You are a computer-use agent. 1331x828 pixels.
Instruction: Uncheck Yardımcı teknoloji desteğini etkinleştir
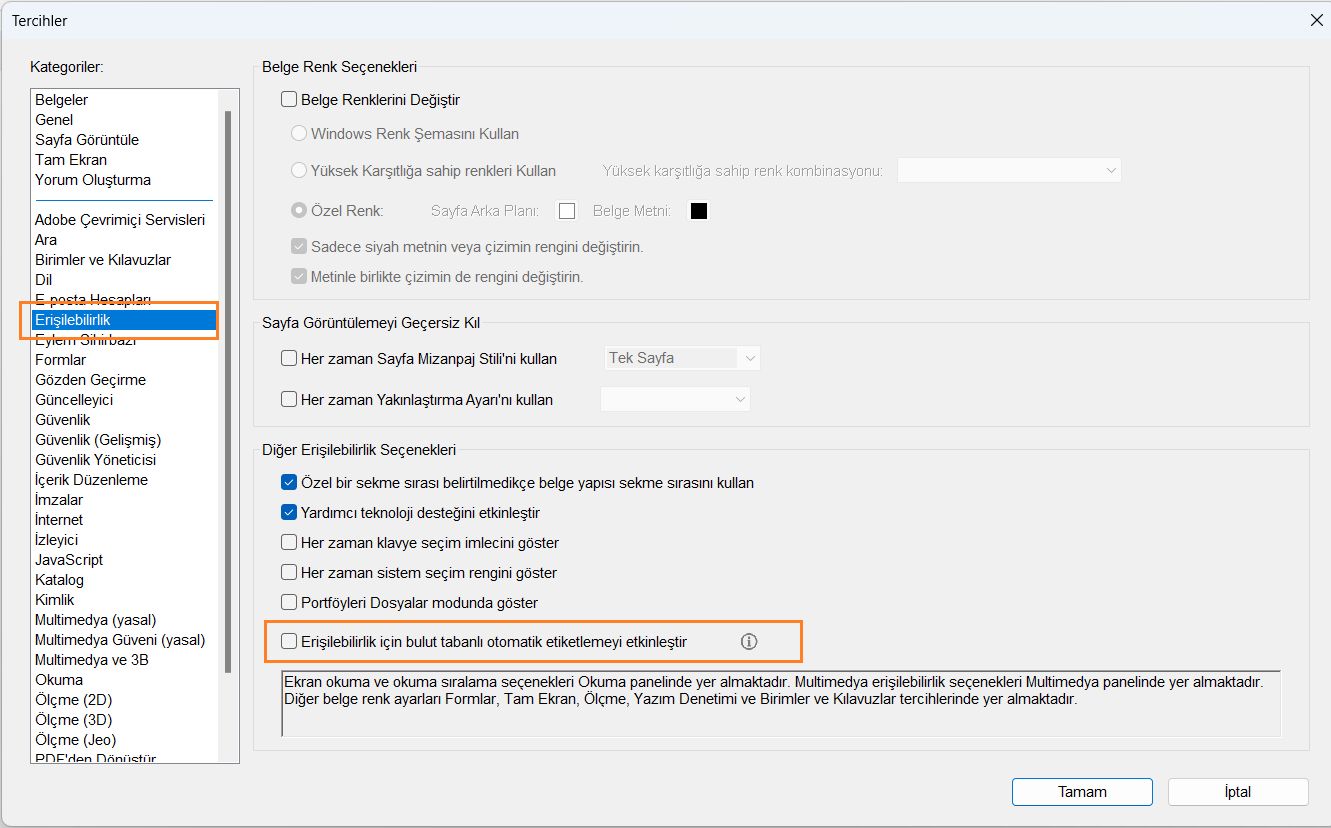[x=290, y=513]
